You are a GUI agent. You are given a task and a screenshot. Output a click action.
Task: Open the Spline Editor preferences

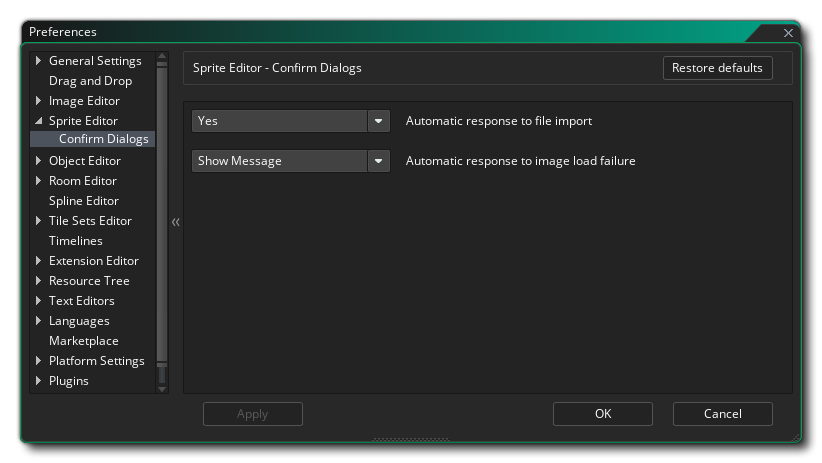click(83, 201)
